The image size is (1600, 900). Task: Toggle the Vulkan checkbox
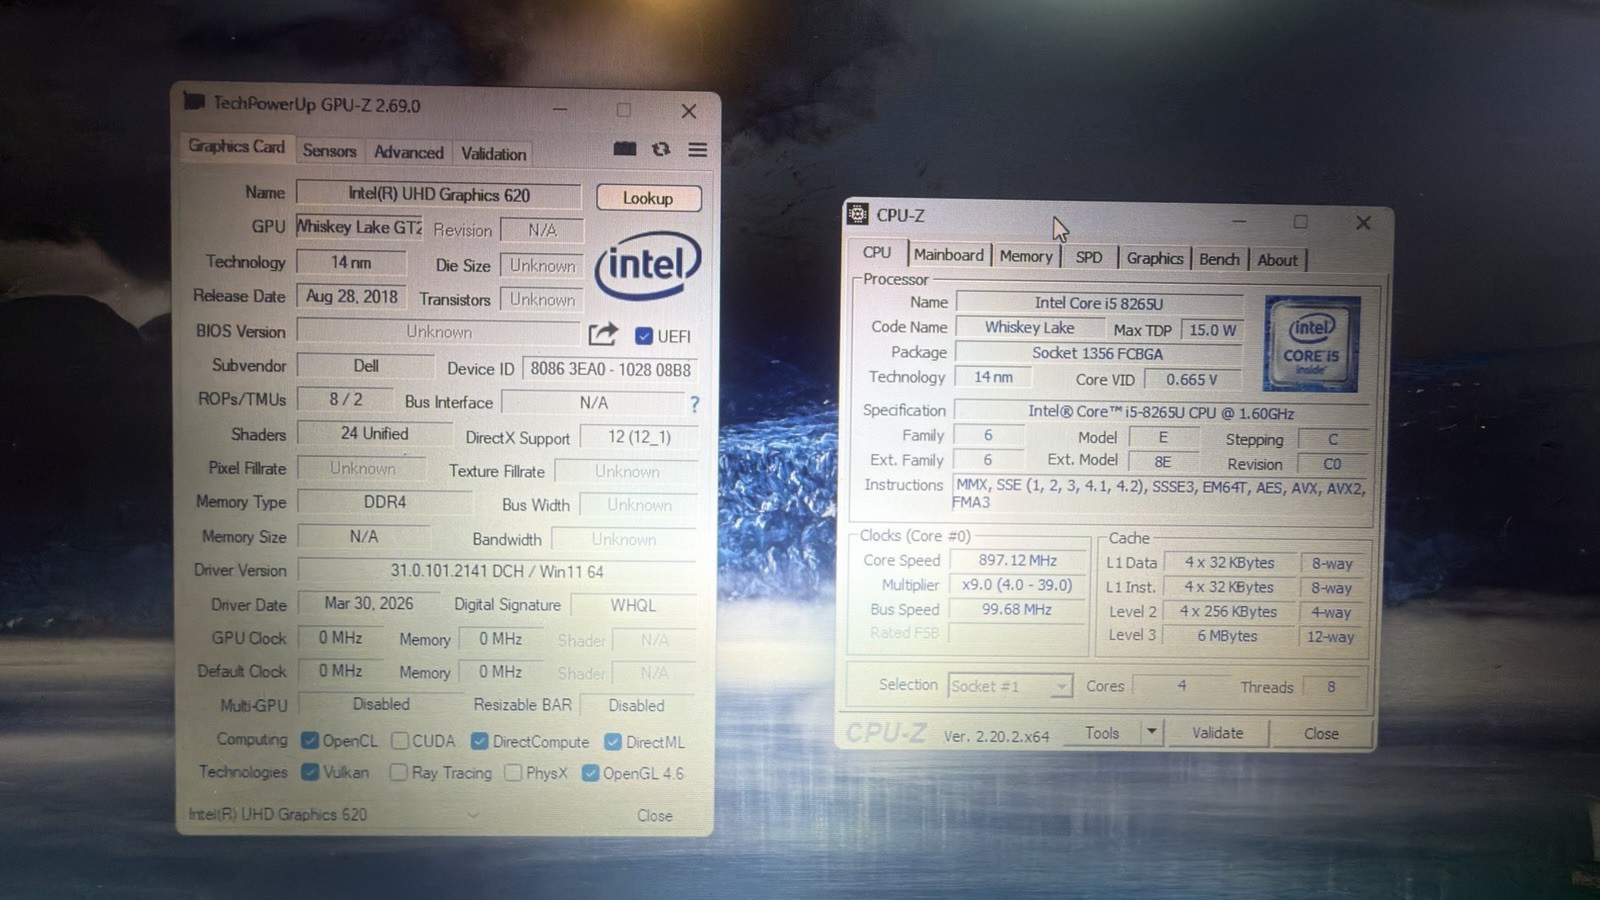coord(310,772)
